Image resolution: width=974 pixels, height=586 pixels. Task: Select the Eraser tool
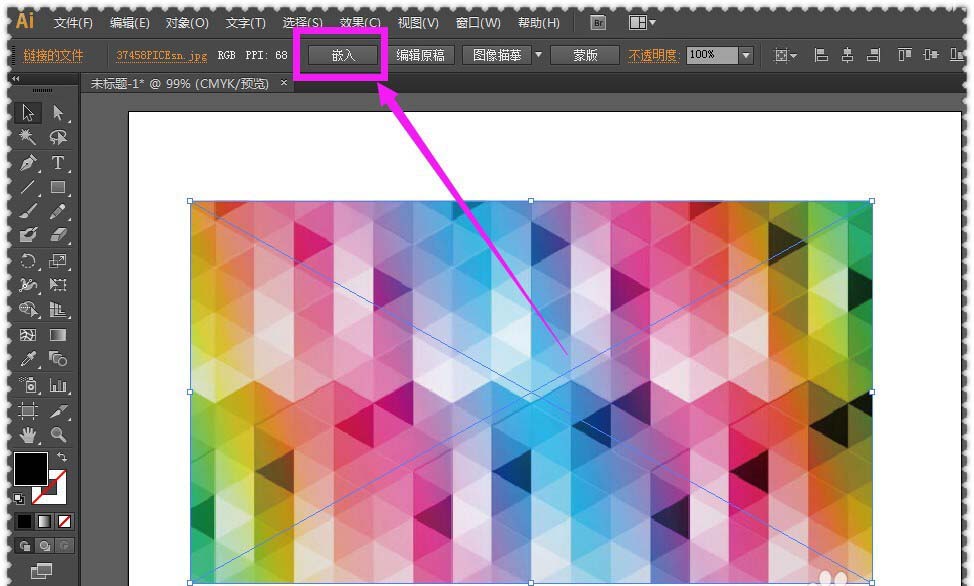[58, 236]
